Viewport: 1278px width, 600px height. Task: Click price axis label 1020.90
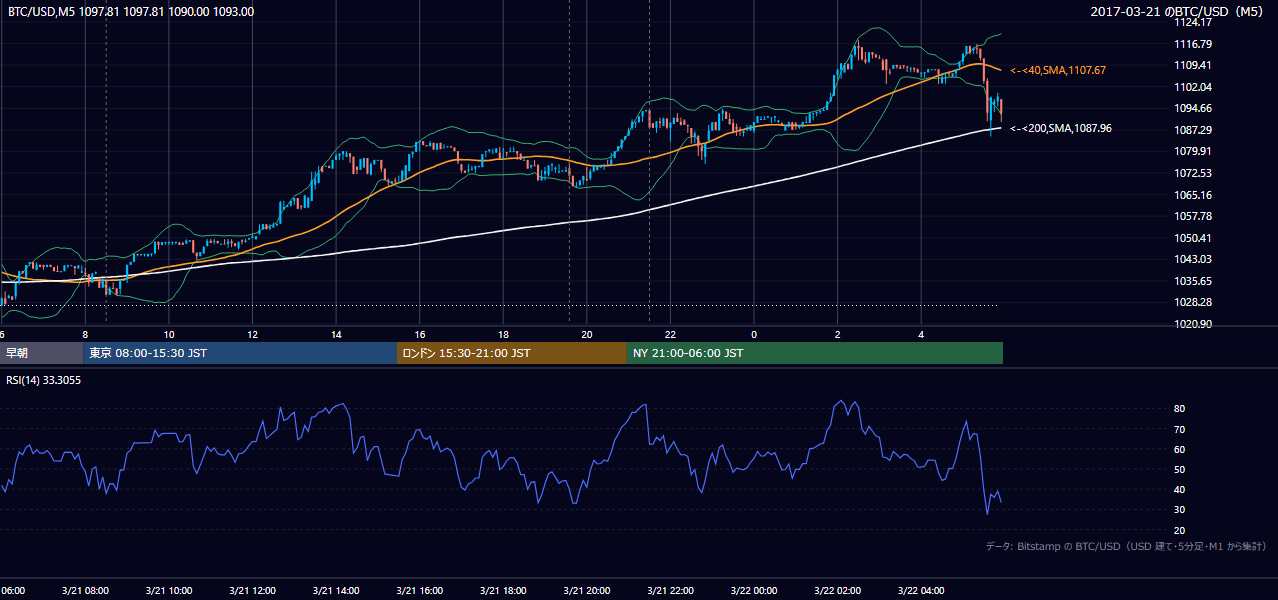pos(1193,324)
